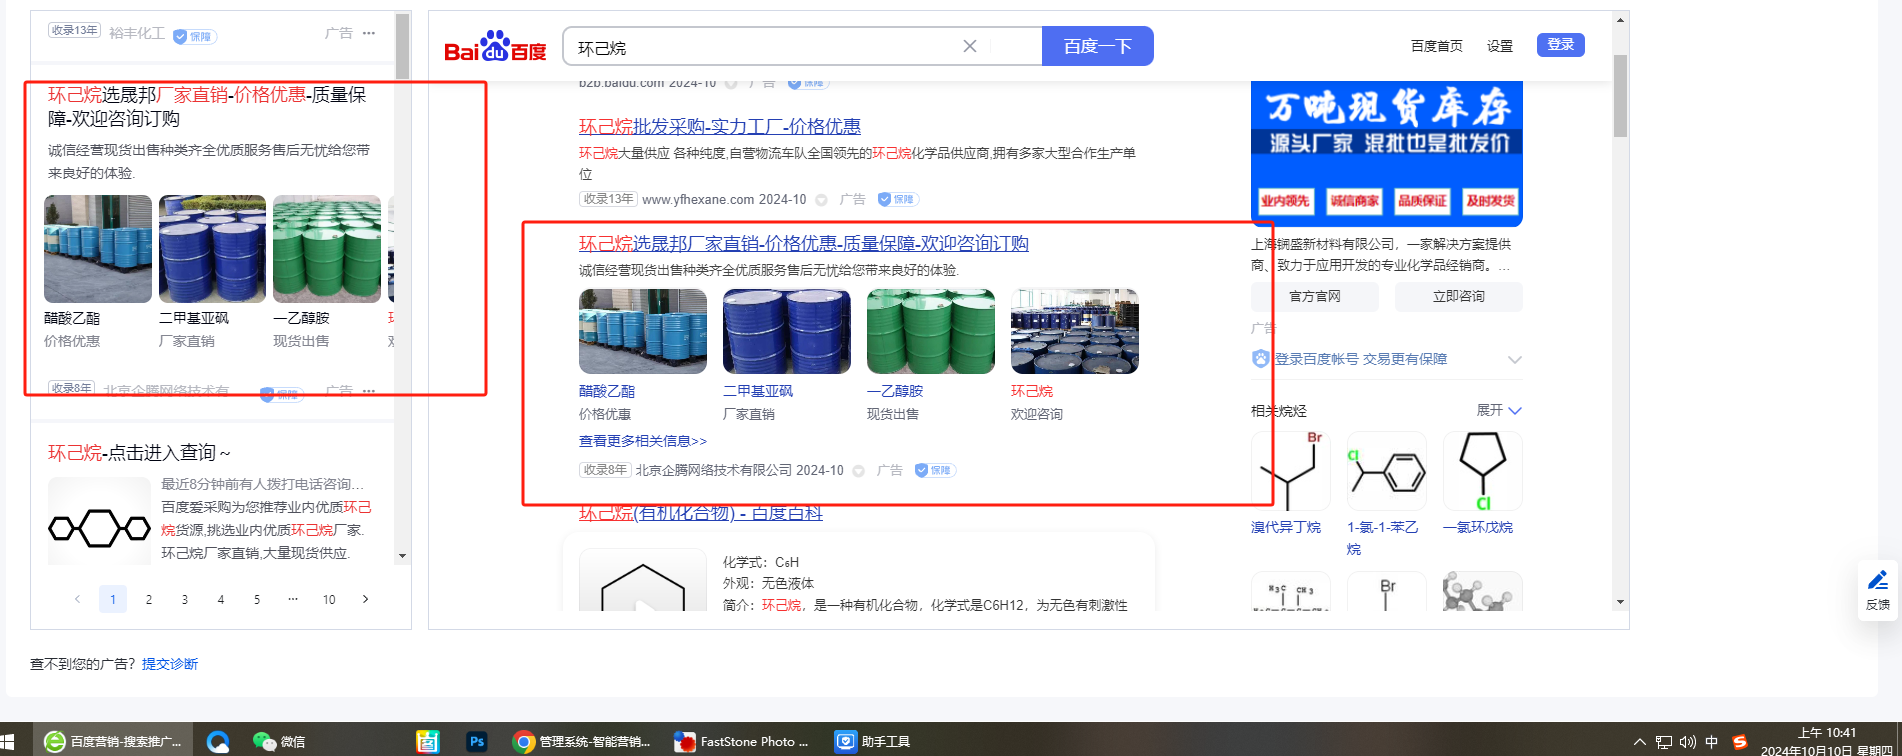Switch to 百度营销-搜索推广 browser window

click(113, 741)
